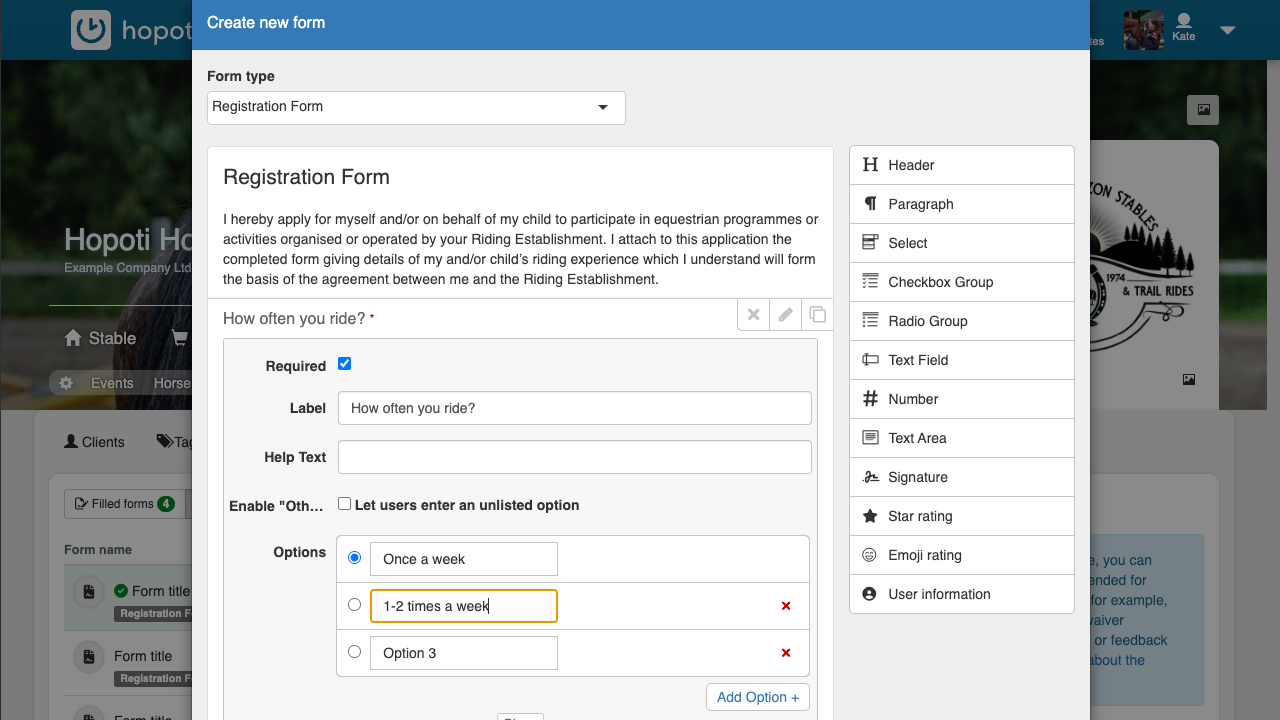Remove Option 3 with red X

point(786,653)
